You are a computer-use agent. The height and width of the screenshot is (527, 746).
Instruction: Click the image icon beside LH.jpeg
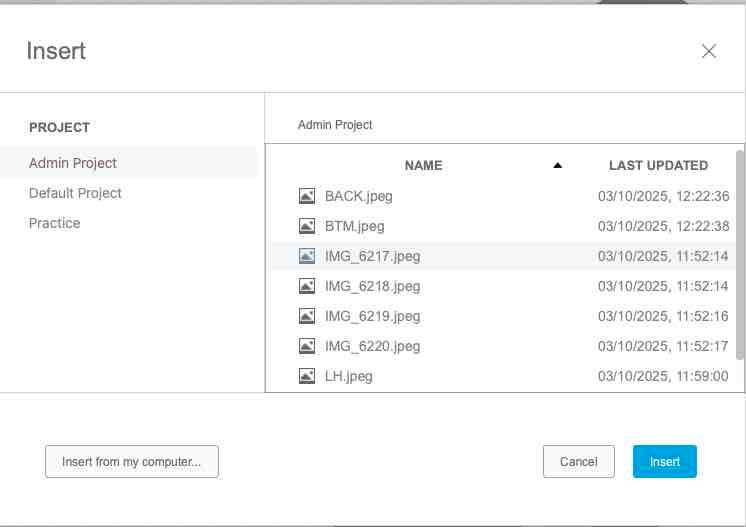tap(307, 376)
